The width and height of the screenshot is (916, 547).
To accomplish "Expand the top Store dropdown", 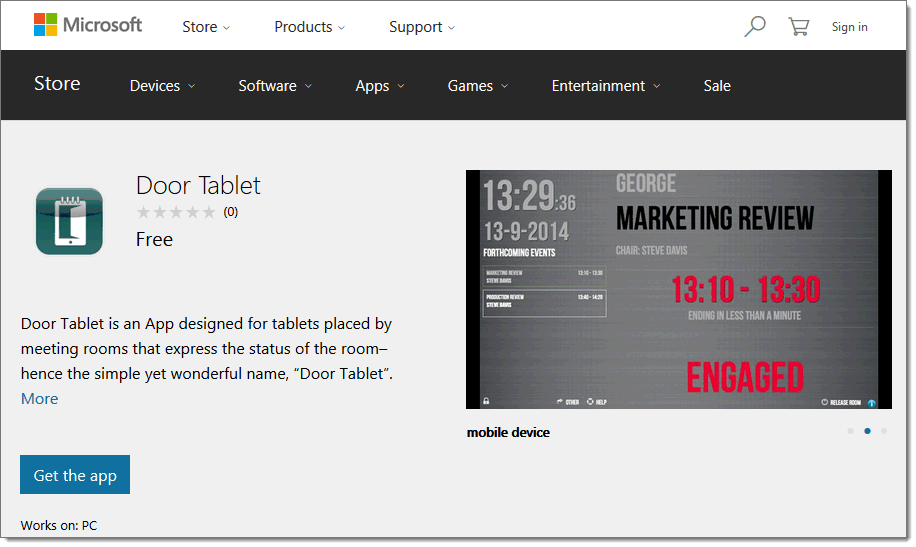I will [x=206, y=27].
